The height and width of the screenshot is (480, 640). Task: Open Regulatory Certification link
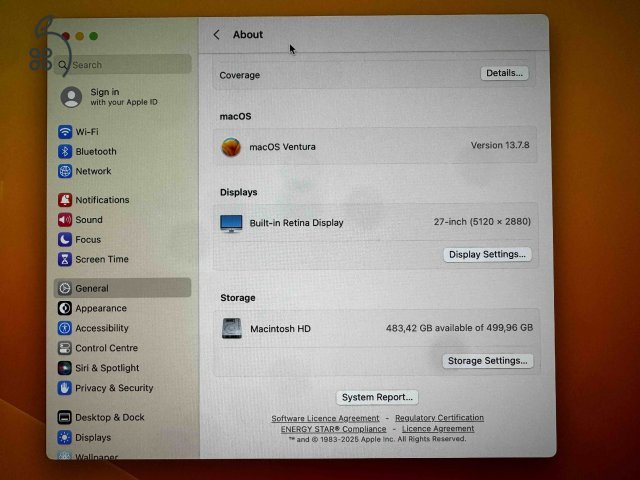click(439, 418)
